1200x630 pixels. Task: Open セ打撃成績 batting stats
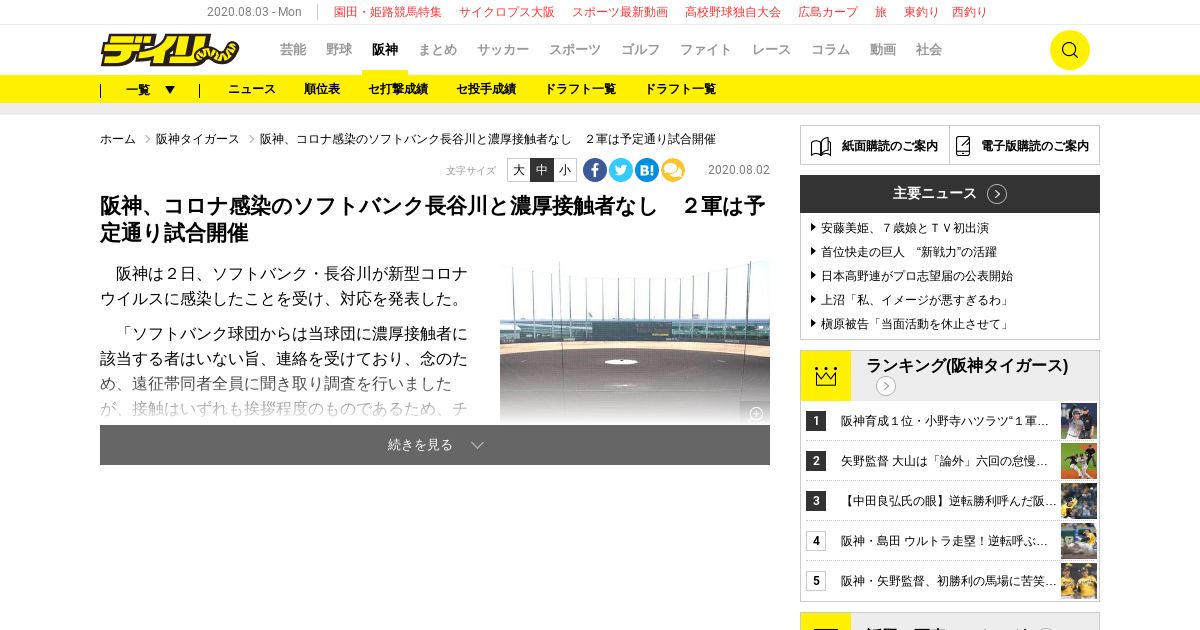tap(398, 89)
